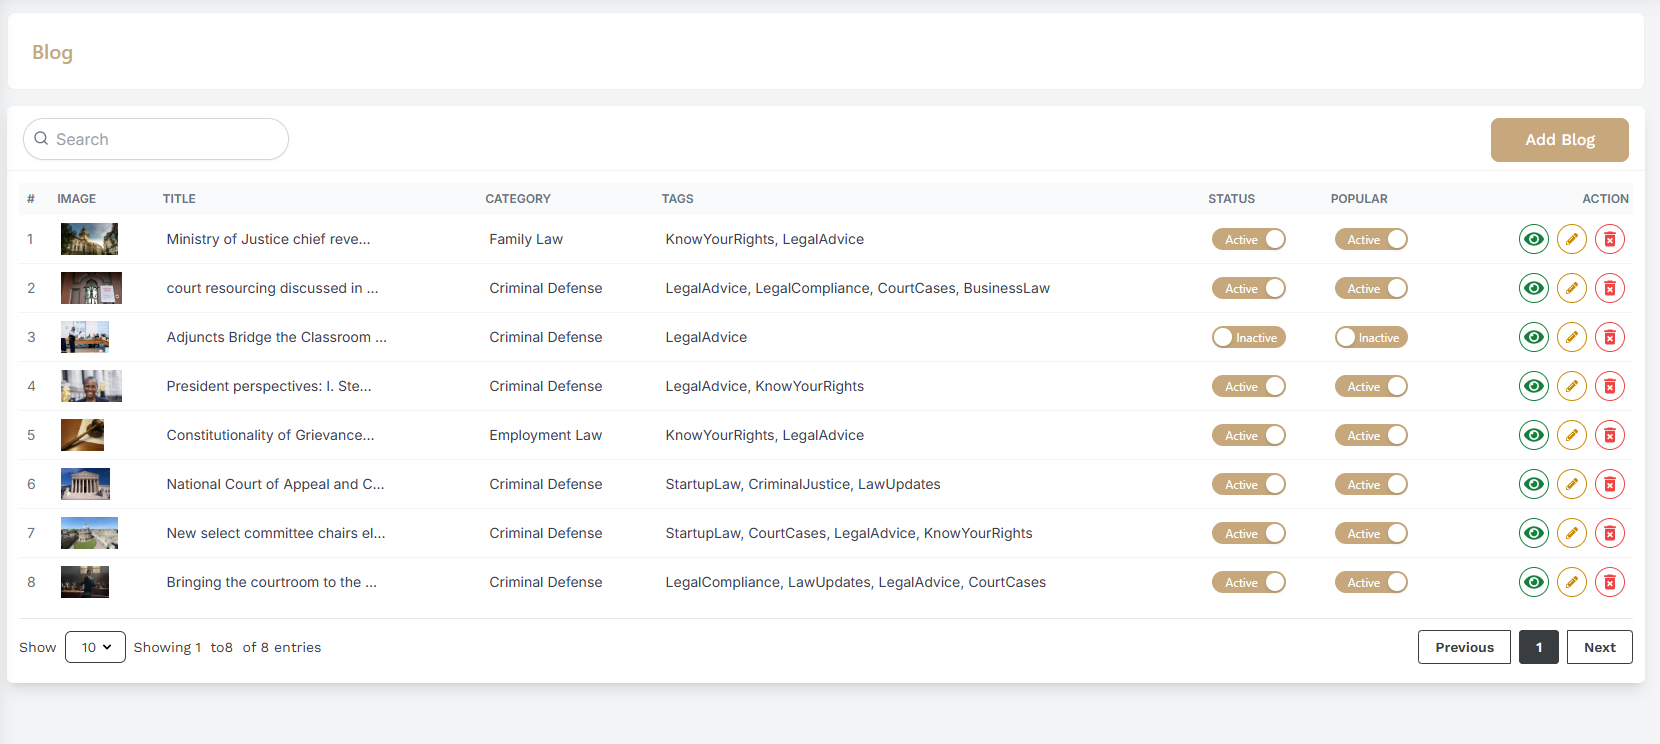Delete the 'Constitutionality of Grievance' blog
Viewport: 1660px width, 744px height.
(1609, 435)
